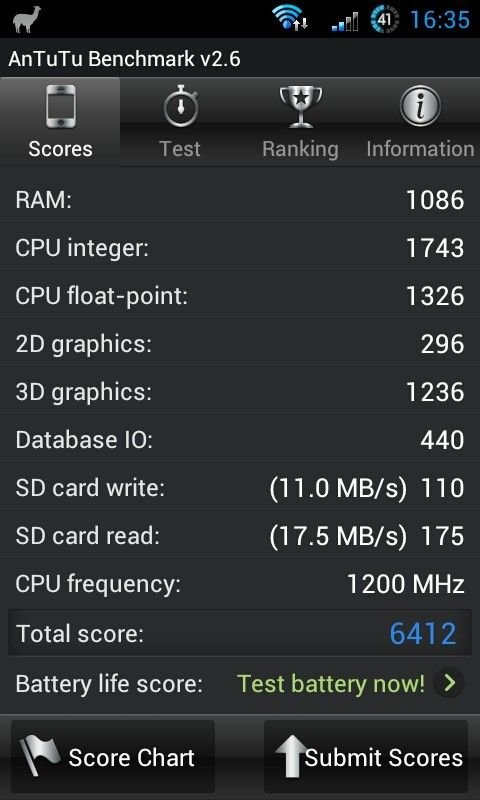Tap the flag icon on Score Chart
Screen dimensions: 480x800
click(x=39, y=756)
